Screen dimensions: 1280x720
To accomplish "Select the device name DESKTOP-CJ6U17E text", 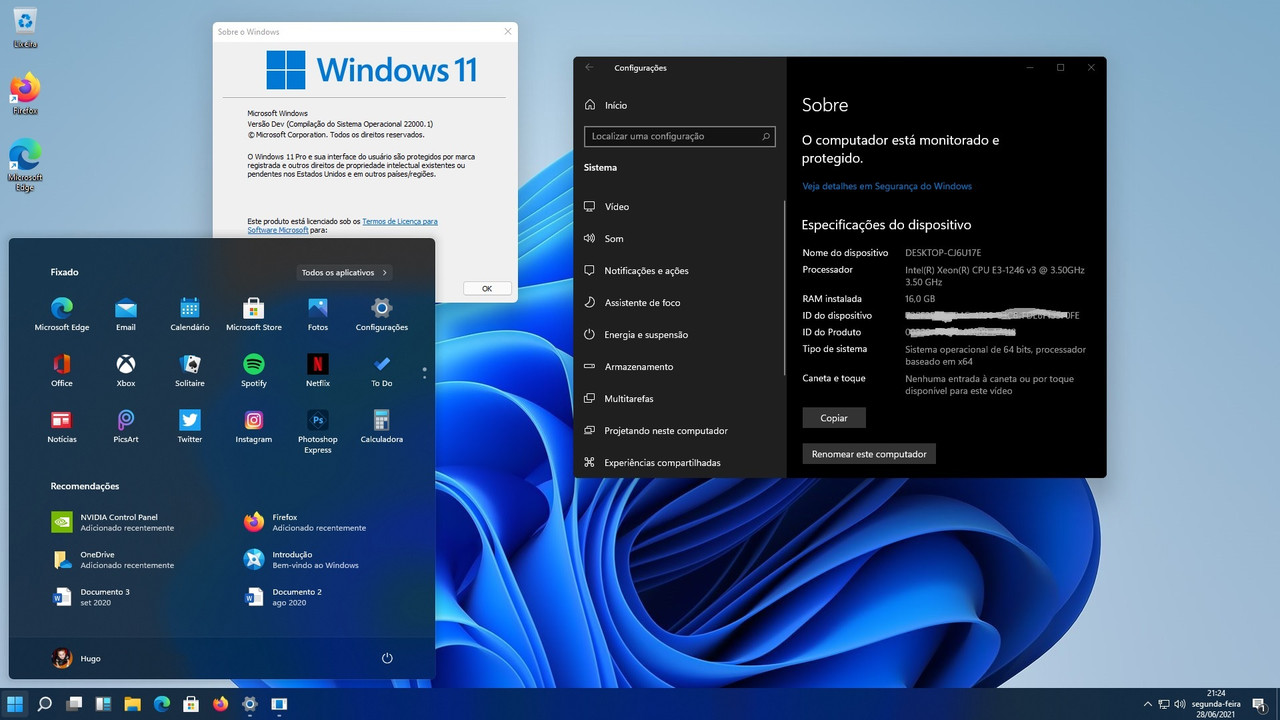I will coord(943,253).
